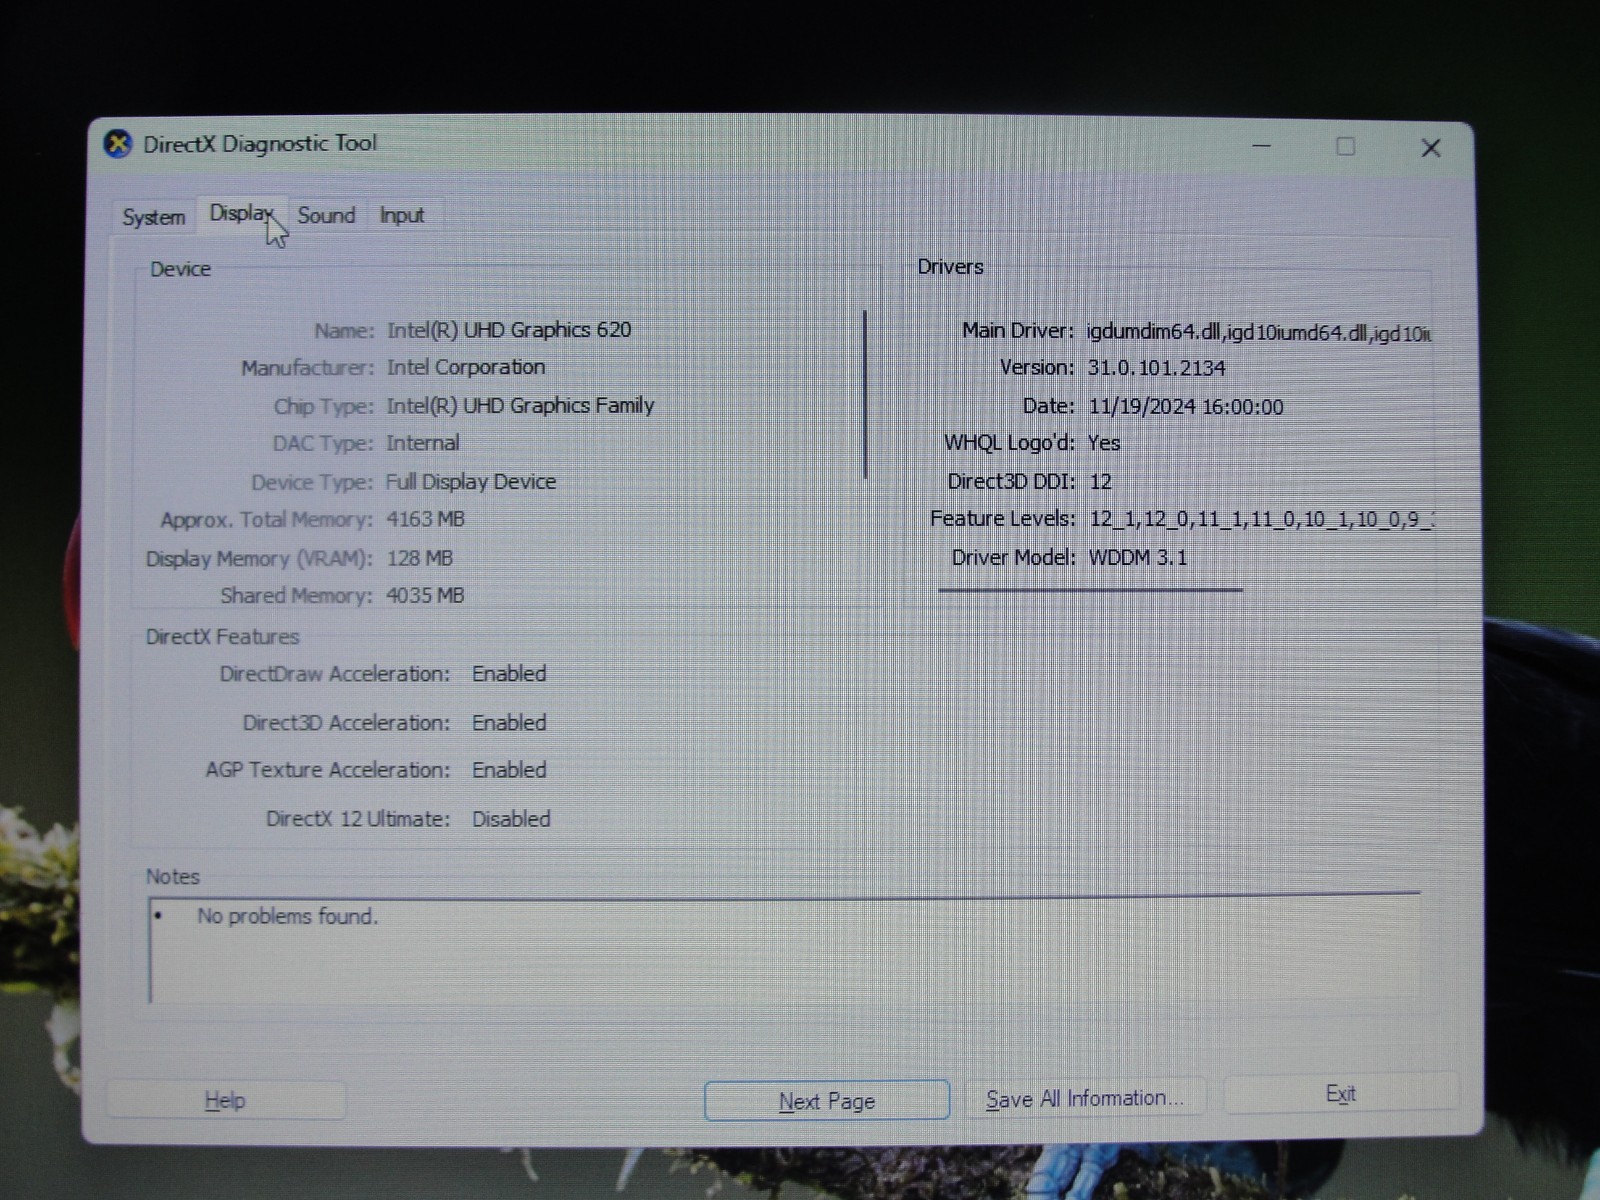Click VRAM value '128 MB'
This screenshot has width=1600, height=1200.
pyautogui.click(x=420, y=558)
